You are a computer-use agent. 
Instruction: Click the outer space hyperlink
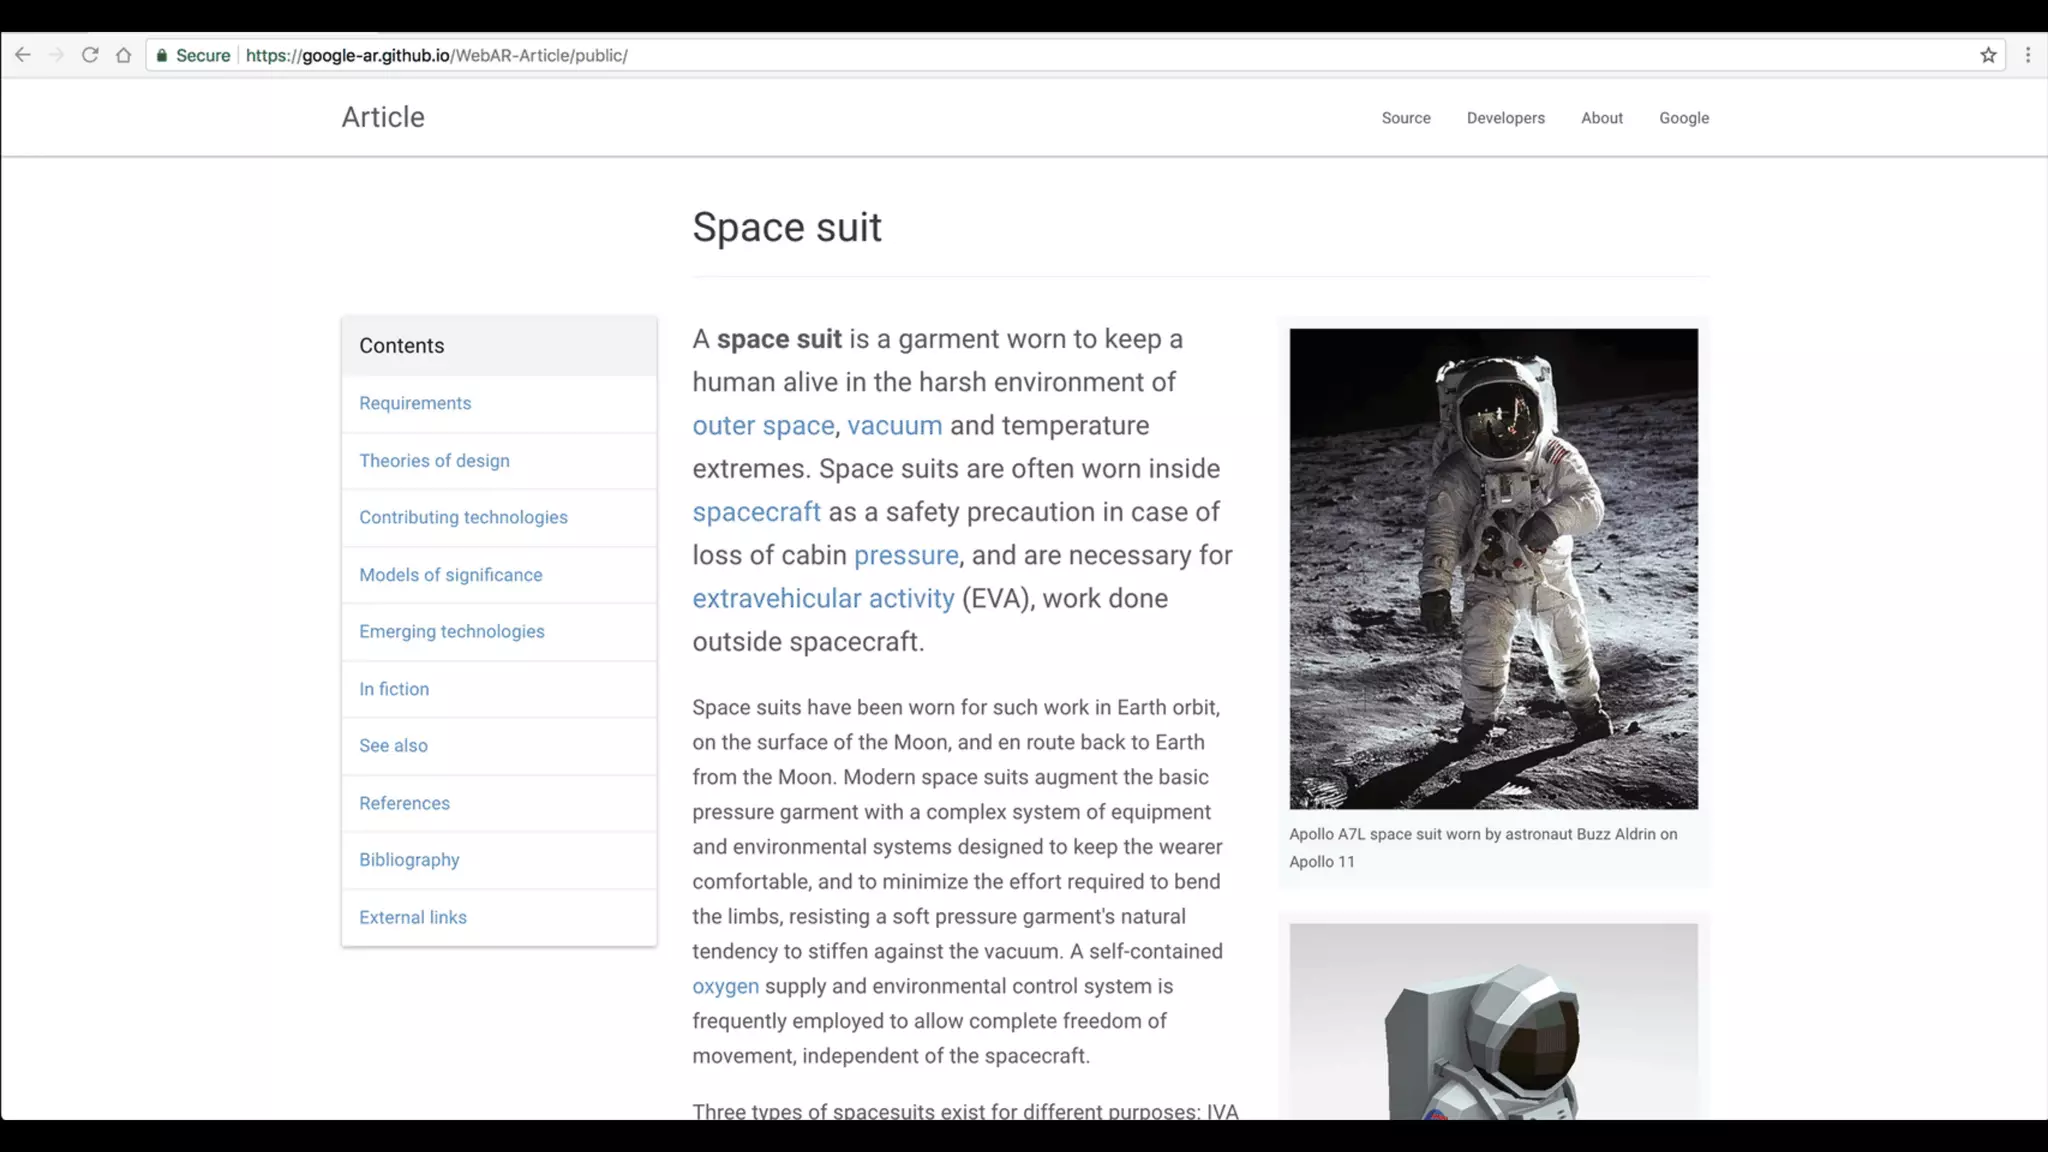point(763,425)
